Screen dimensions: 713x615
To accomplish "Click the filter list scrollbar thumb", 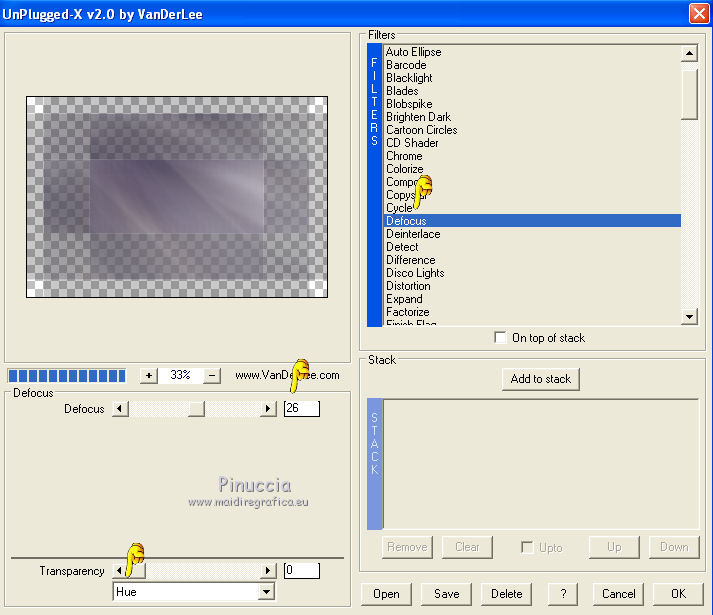I will coord(689,94).
